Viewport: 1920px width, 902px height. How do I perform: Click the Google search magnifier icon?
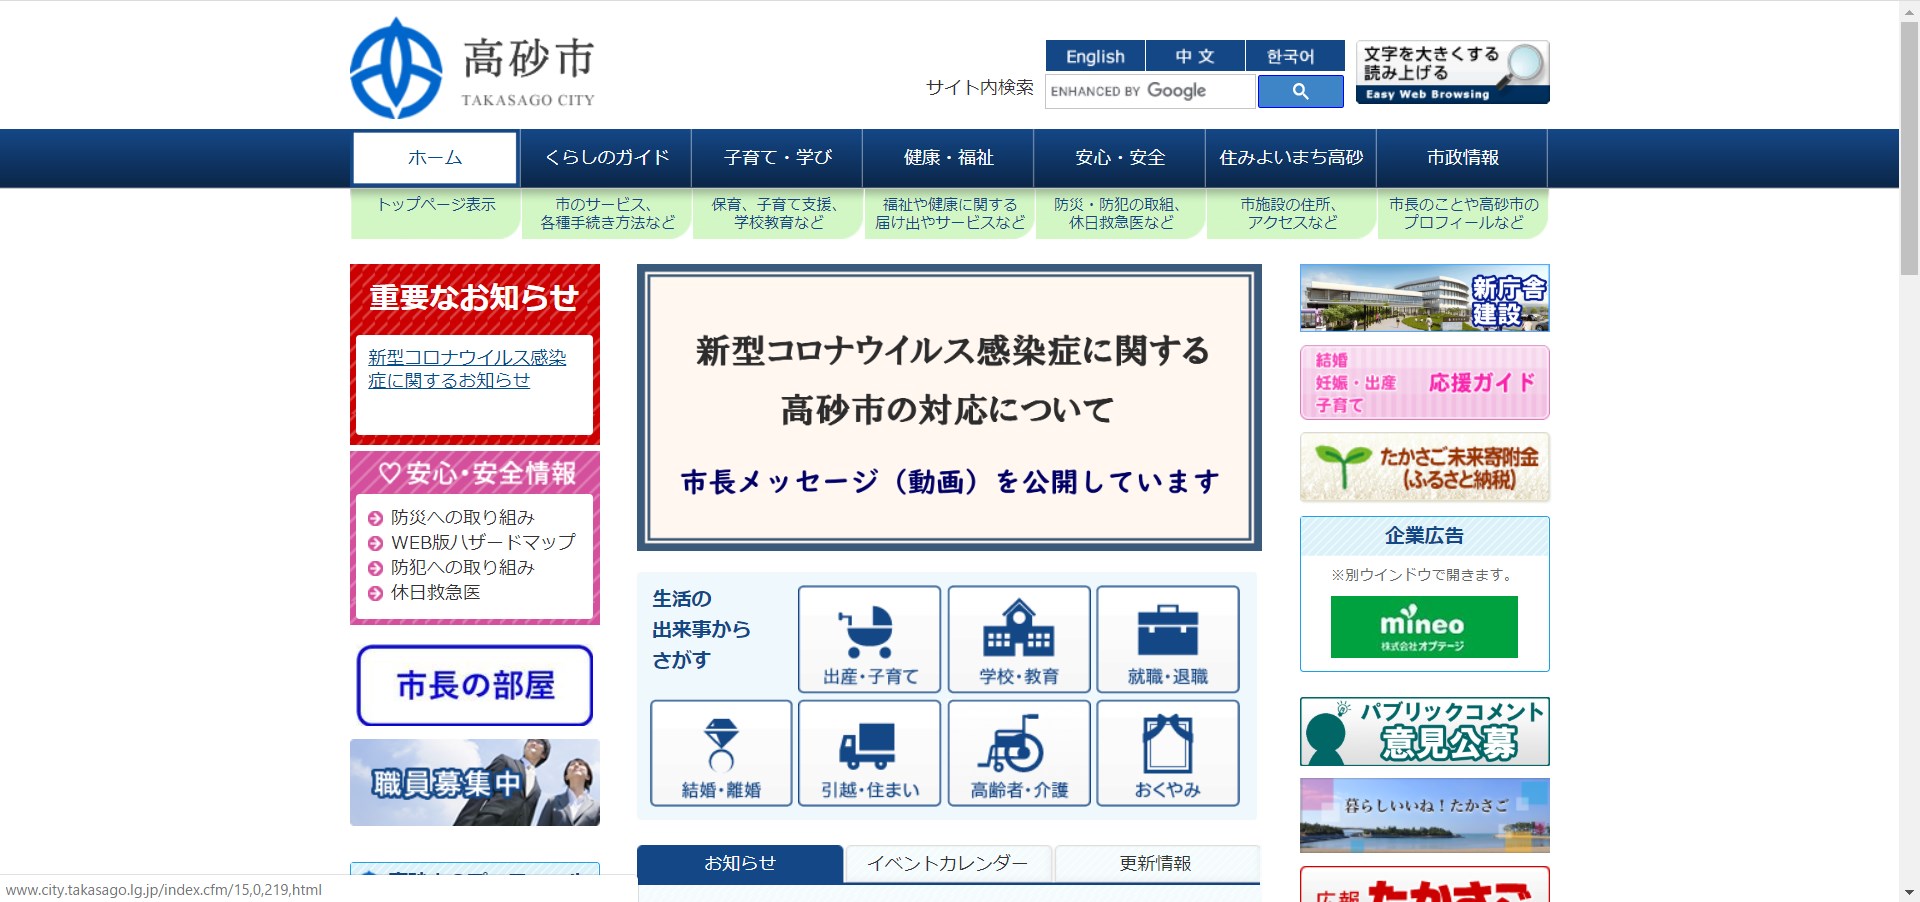tap(1300, 91)
